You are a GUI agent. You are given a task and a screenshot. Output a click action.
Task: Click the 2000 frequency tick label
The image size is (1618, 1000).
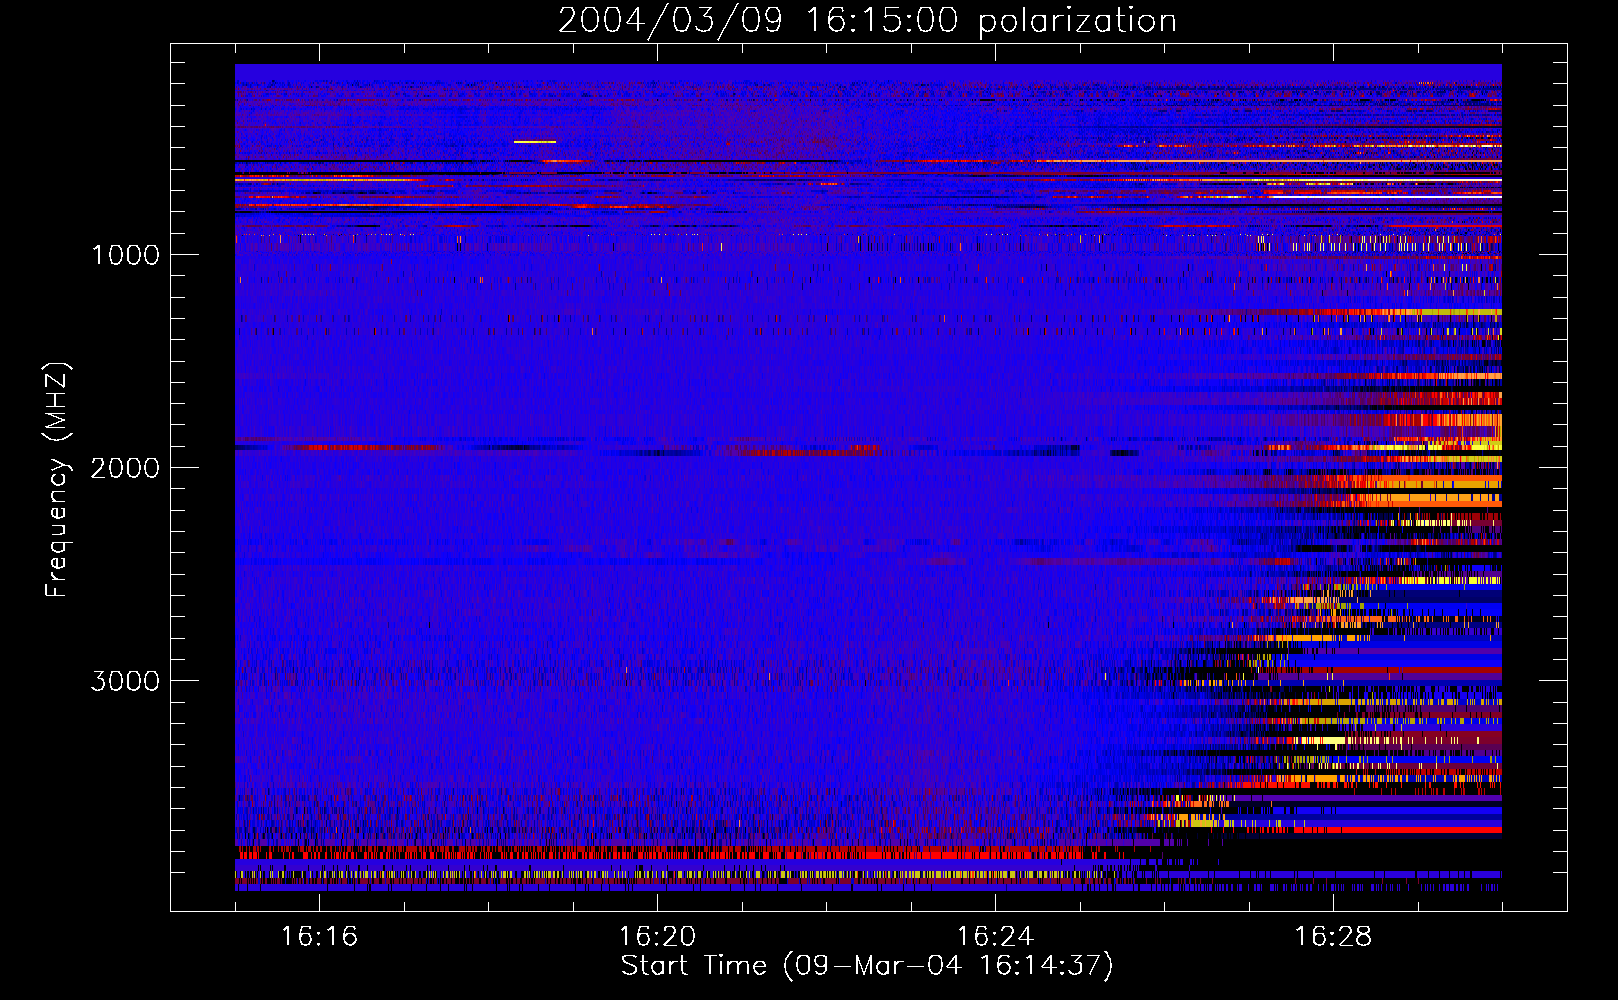pyautogui.click(x=125, y=468)
